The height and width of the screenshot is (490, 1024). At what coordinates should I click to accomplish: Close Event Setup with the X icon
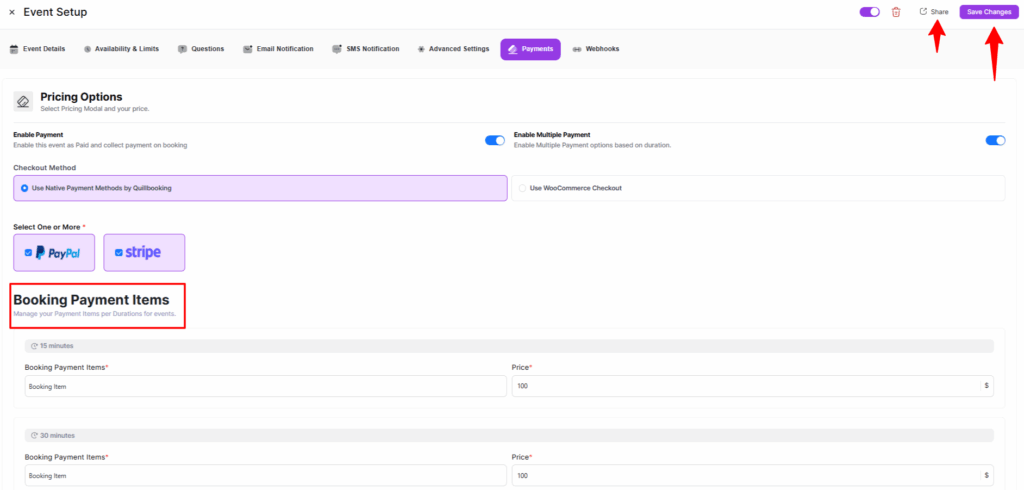tap(12, 12)
